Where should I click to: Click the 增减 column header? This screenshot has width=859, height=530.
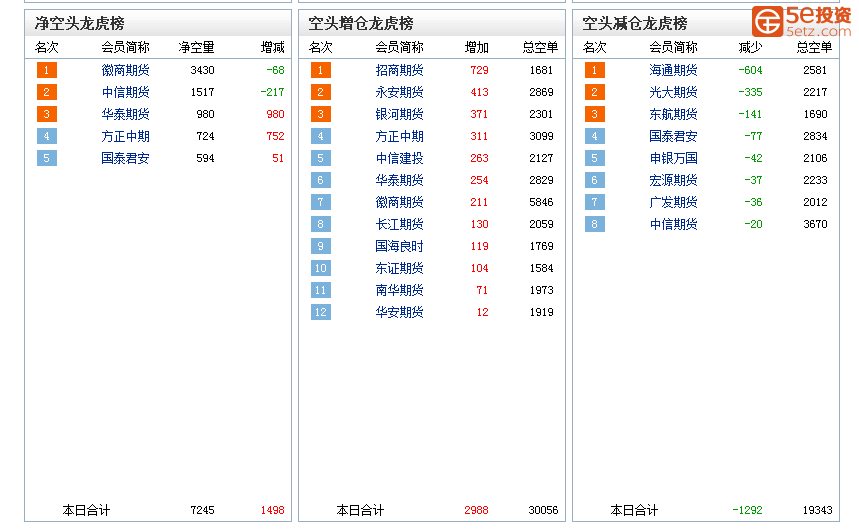(272, 48)
